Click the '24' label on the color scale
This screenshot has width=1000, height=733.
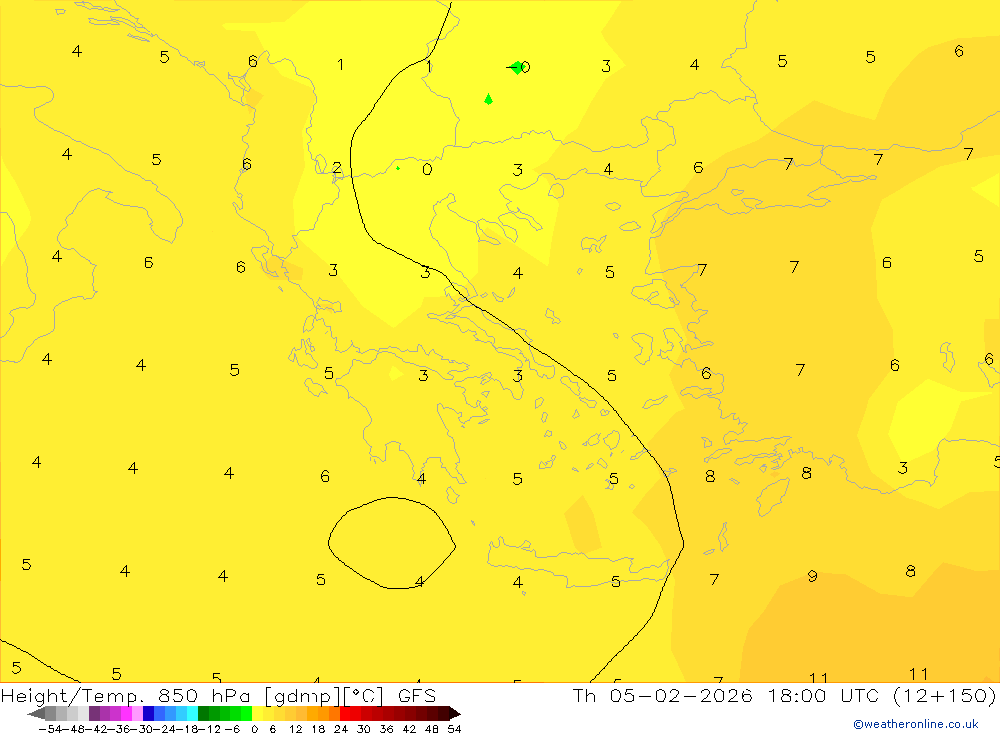(x=341, y=729)
